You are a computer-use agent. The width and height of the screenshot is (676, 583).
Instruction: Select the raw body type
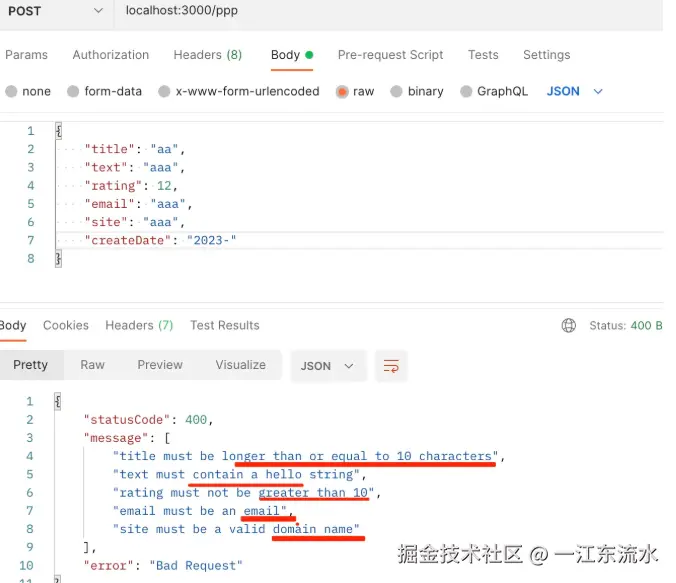point(355,91)
